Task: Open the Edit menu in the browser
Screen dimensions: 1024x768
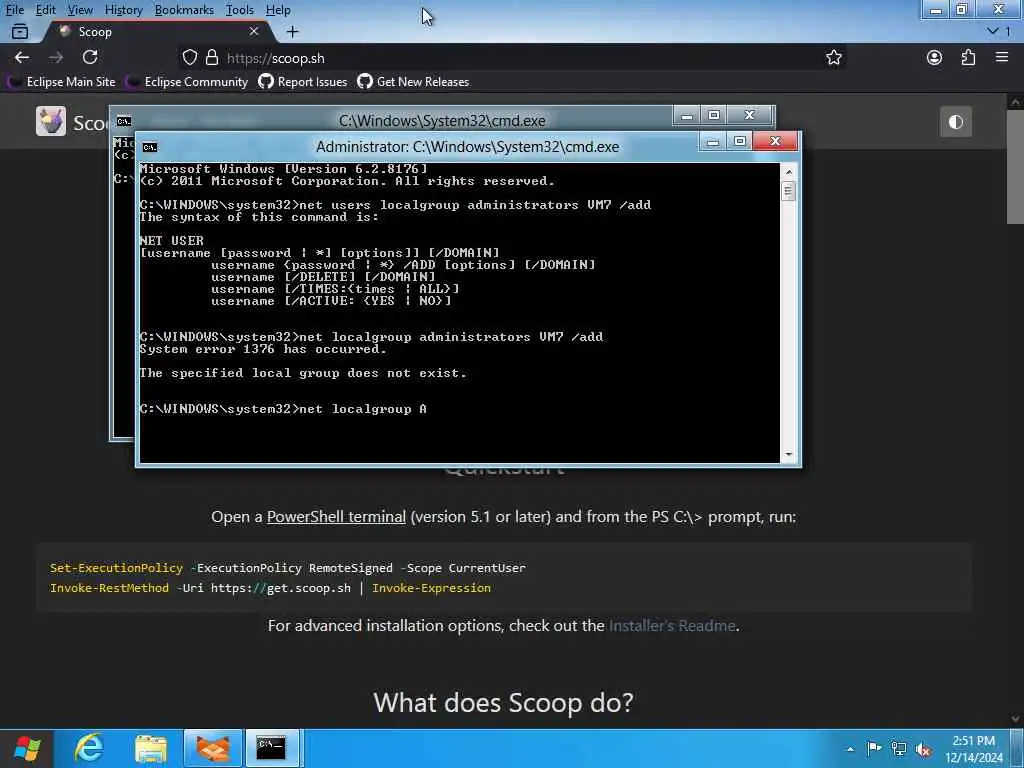Action: 45,10
